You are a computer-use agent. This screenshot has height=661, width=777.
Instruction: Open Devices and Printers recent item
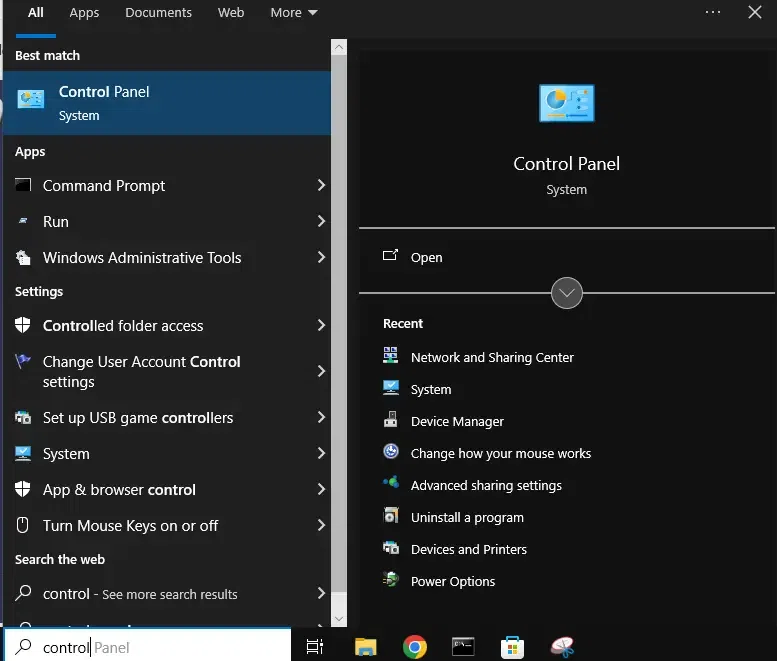click(468, 549)
